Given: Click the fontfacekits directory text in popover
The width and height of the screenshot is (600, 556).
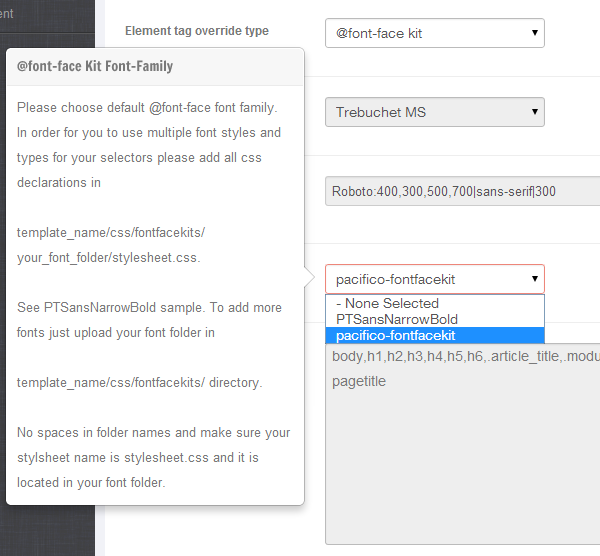Looking at the screenshot, I should tap(140, 383).
